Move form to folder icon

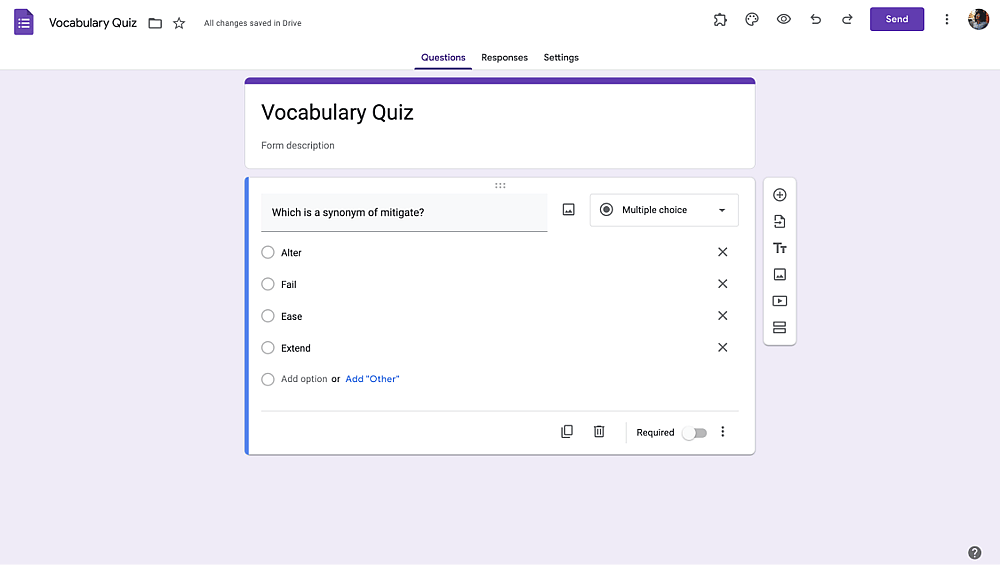[x=155, y=24]
